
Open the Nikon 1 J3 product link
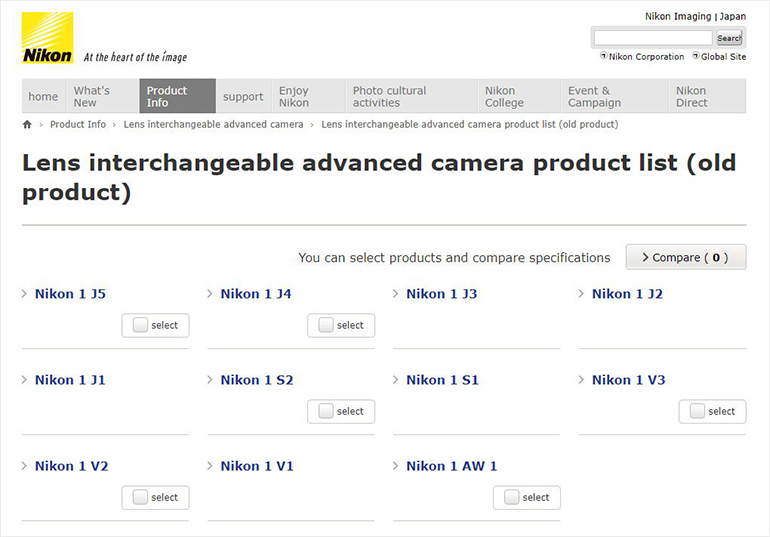441,294
